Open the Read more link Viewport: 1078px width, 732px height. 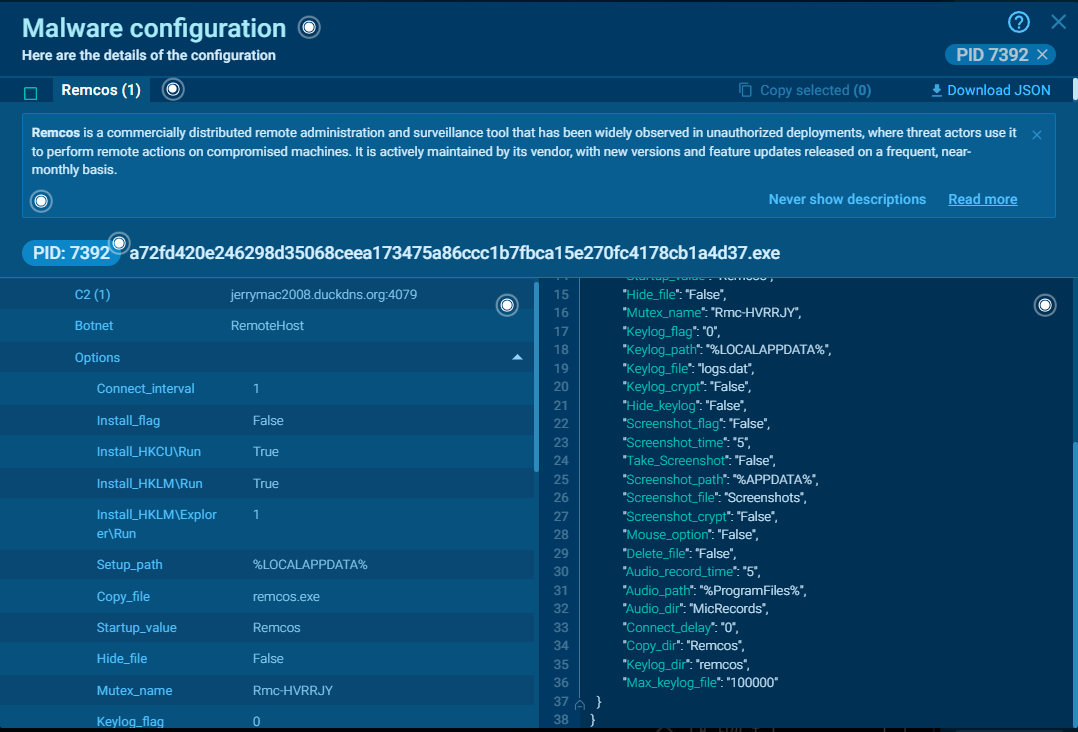[x=982, y=199]
